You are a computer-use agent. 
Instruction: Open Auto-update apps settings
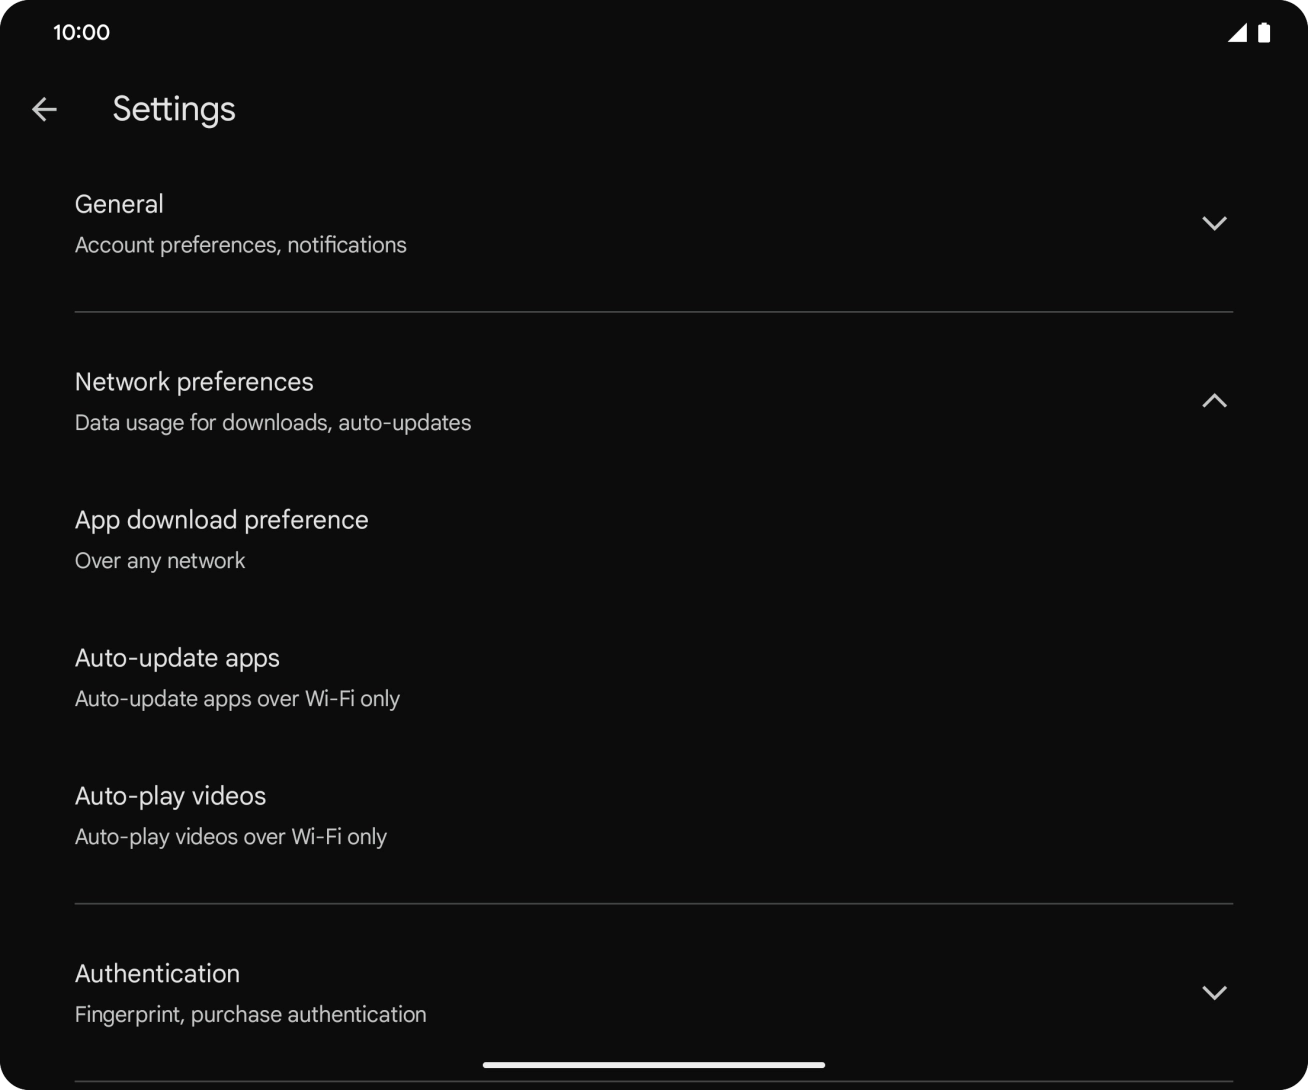tap(654, 676)
